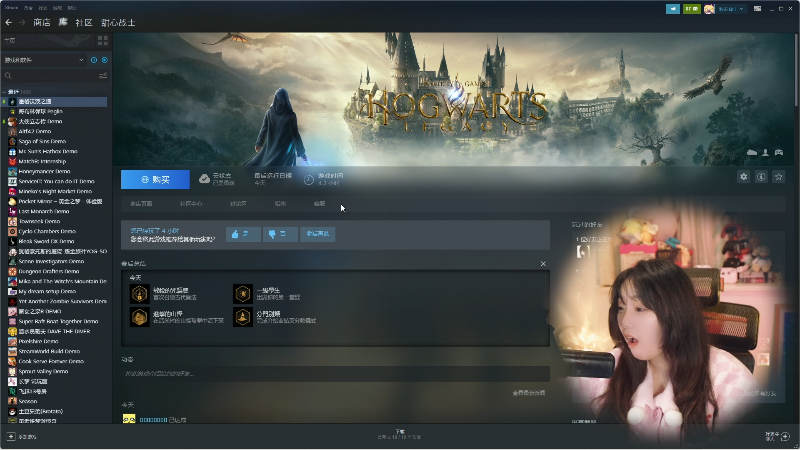This screenshot has height=450, width=800.
Task: Open the announcements megaphone icon
Action: pos(672,9)
